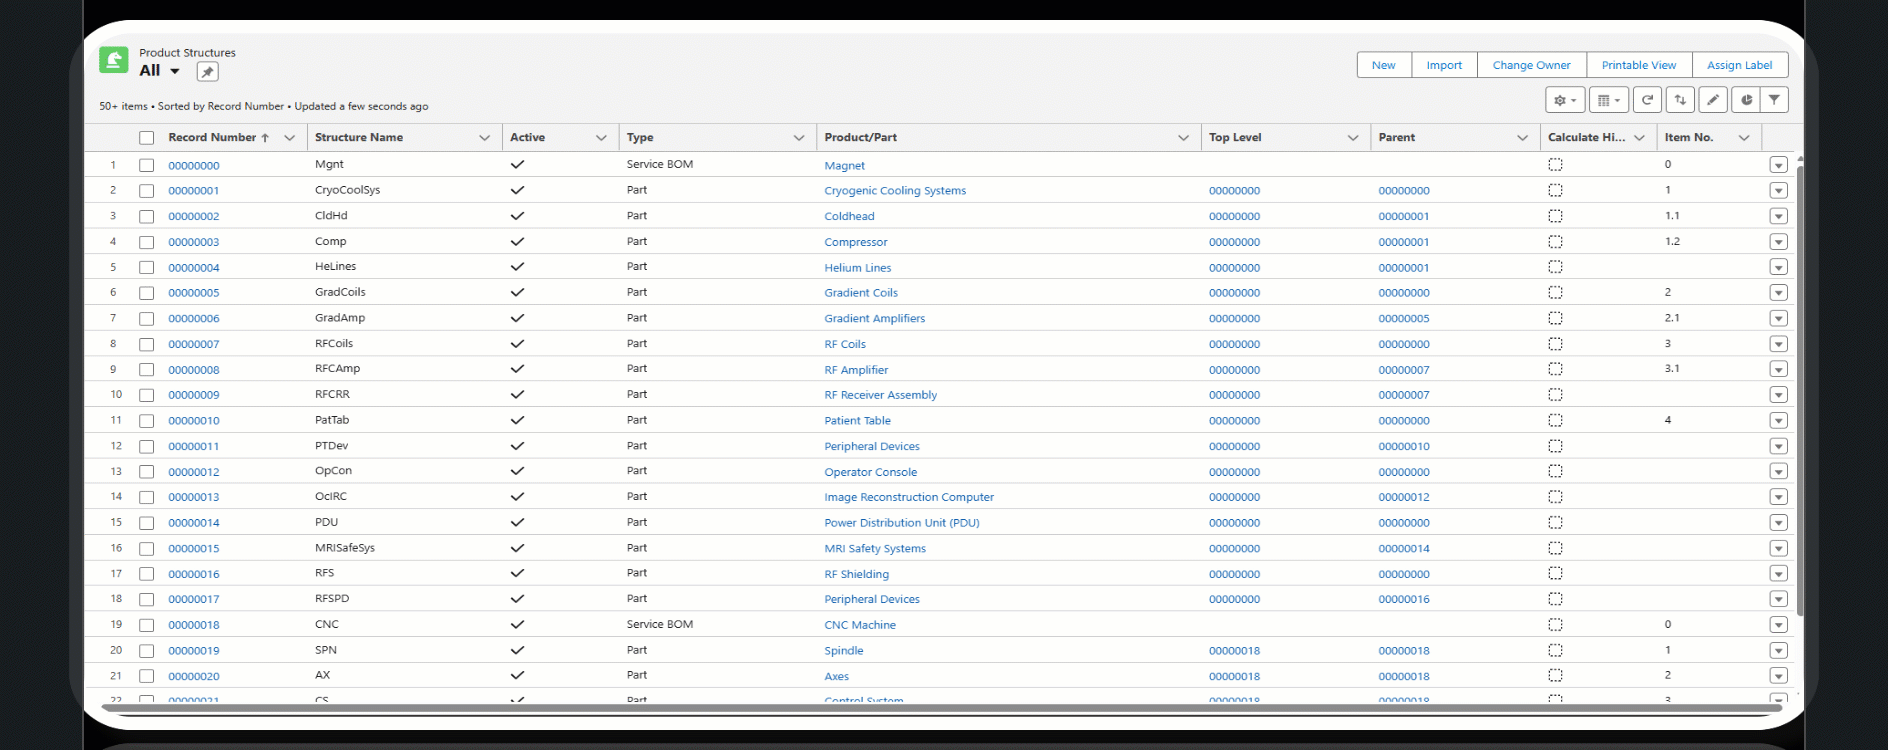Toggle Calculate Hierarchy box for RF Shielding row
1888x750 pixels.
1555,574
